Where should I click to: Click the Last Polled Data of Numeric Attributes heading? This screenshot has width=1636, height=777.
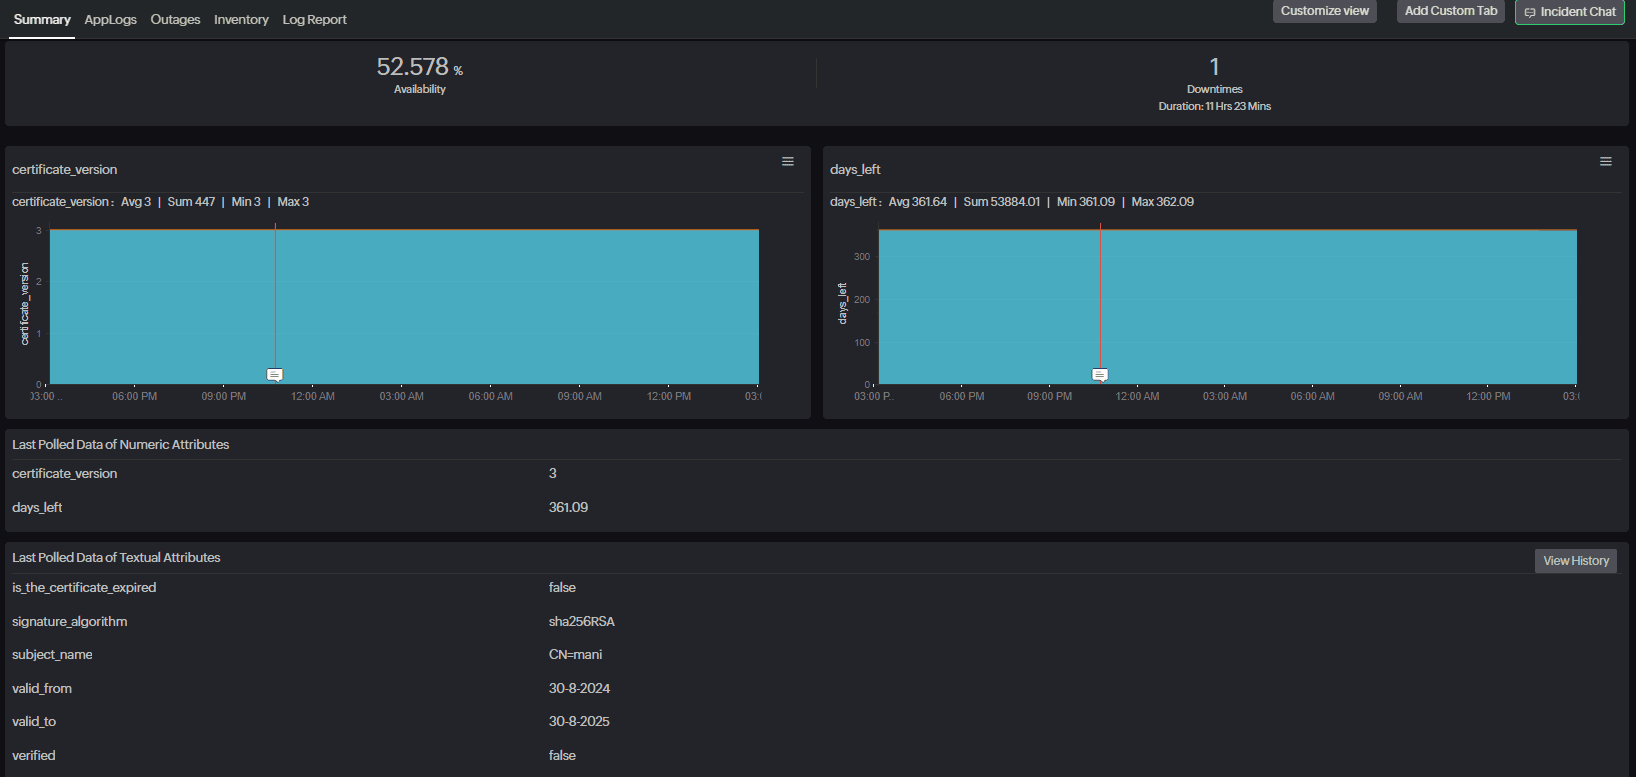click(121, 445)
